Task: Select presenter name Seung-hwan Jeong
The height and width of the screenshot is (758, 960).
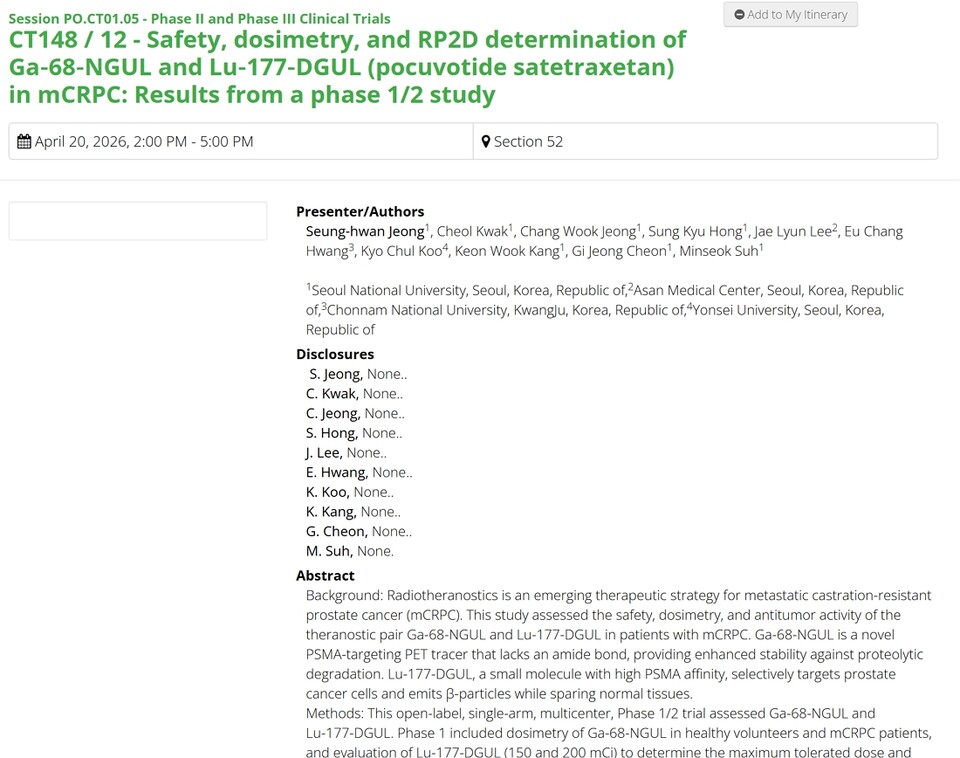Action: 364,231
